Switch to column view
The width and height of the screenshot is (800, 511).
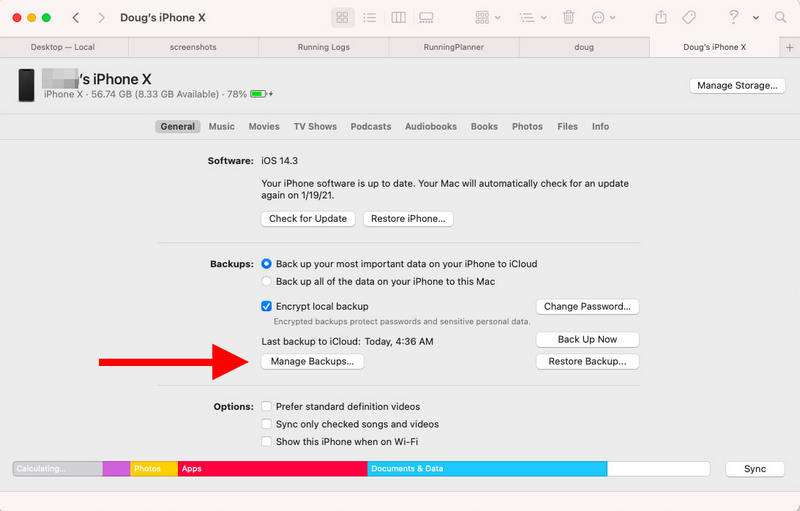click(398, 18)
